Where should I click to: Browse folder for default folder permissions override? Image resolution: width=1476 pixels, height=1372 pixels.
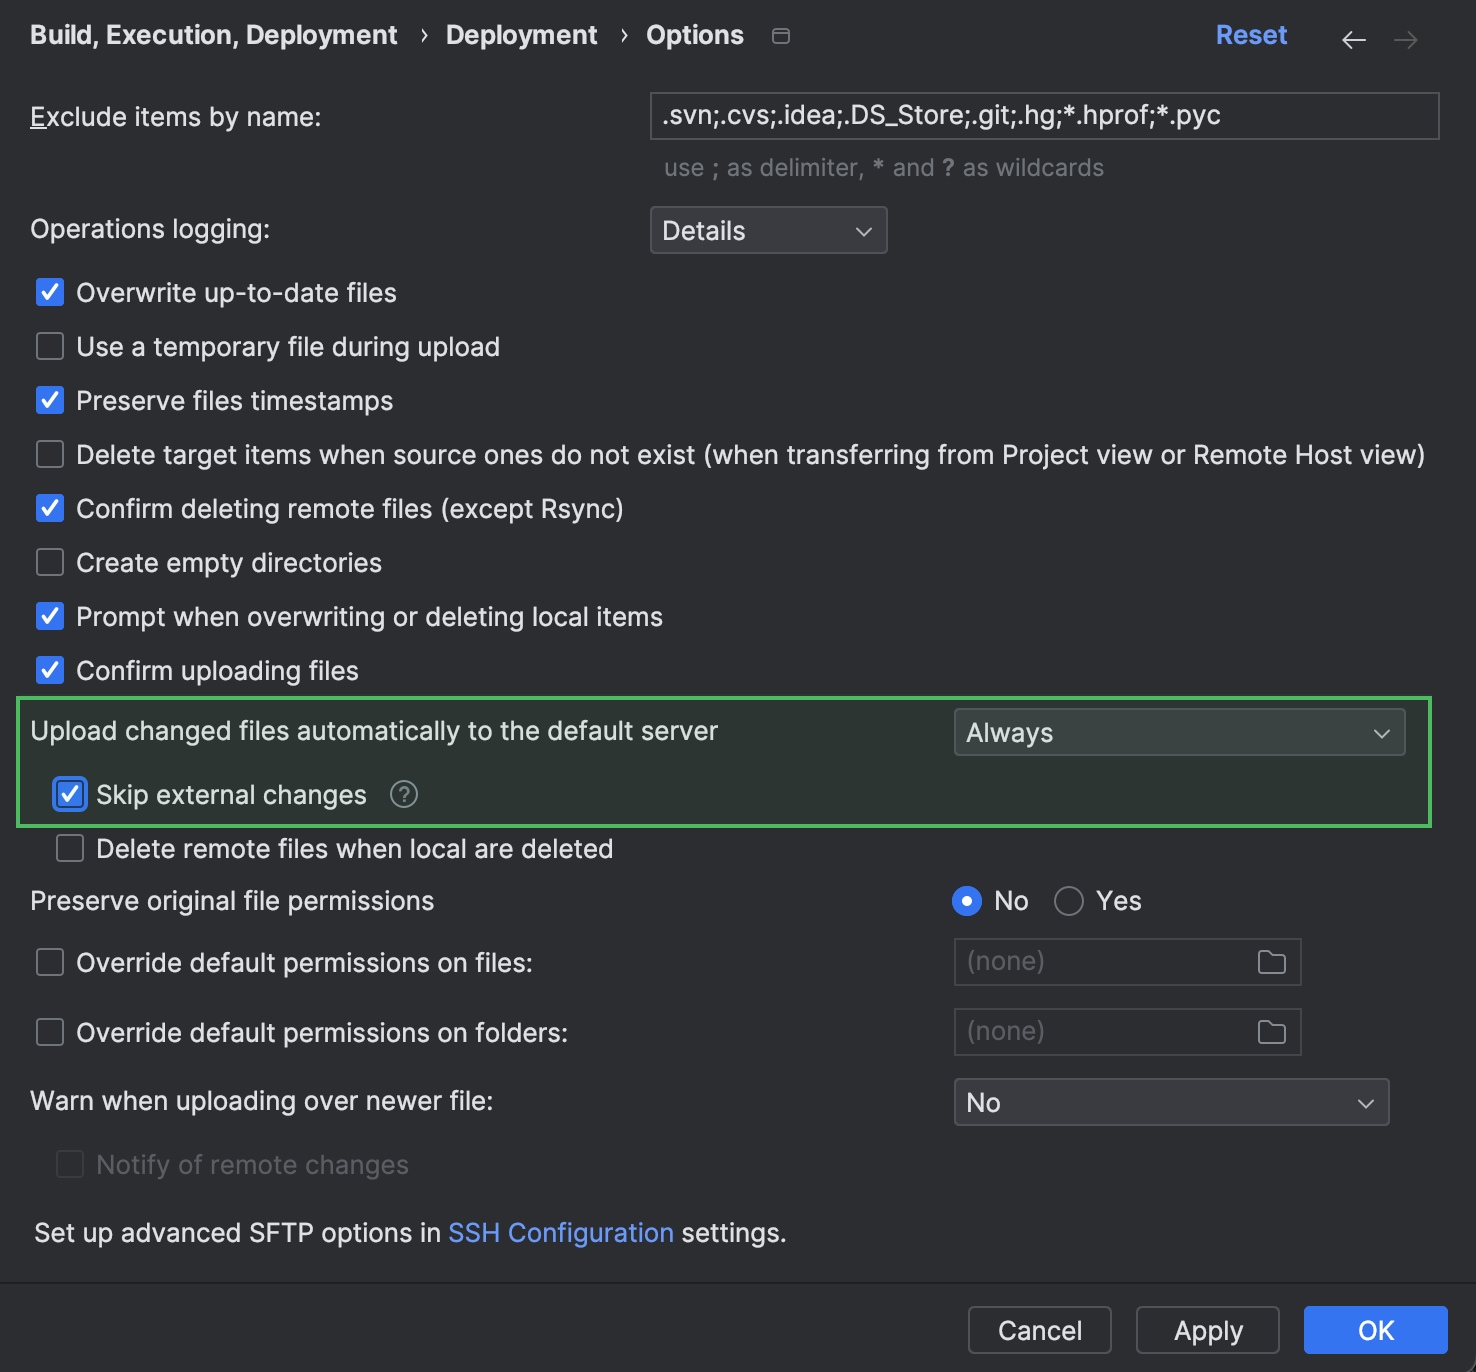click(1272, 1031)
